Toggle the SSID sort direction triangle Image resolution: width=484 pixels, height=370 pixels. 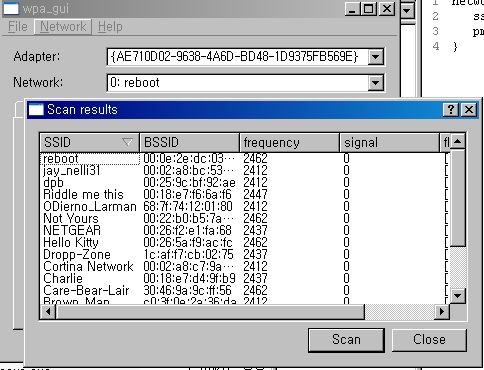[127, 142]
